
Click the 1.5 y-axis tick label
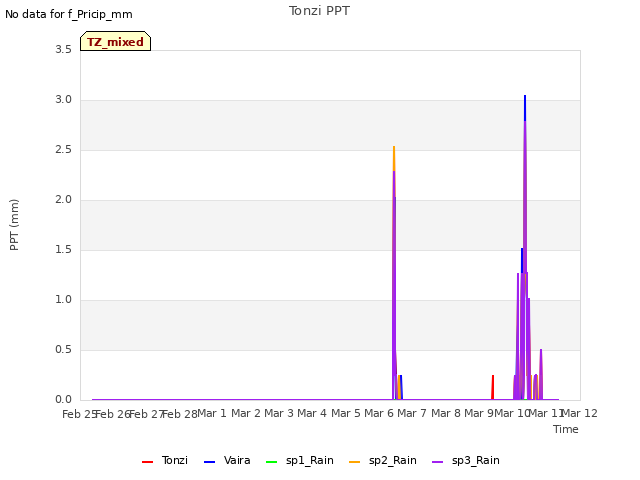point(63,249)
